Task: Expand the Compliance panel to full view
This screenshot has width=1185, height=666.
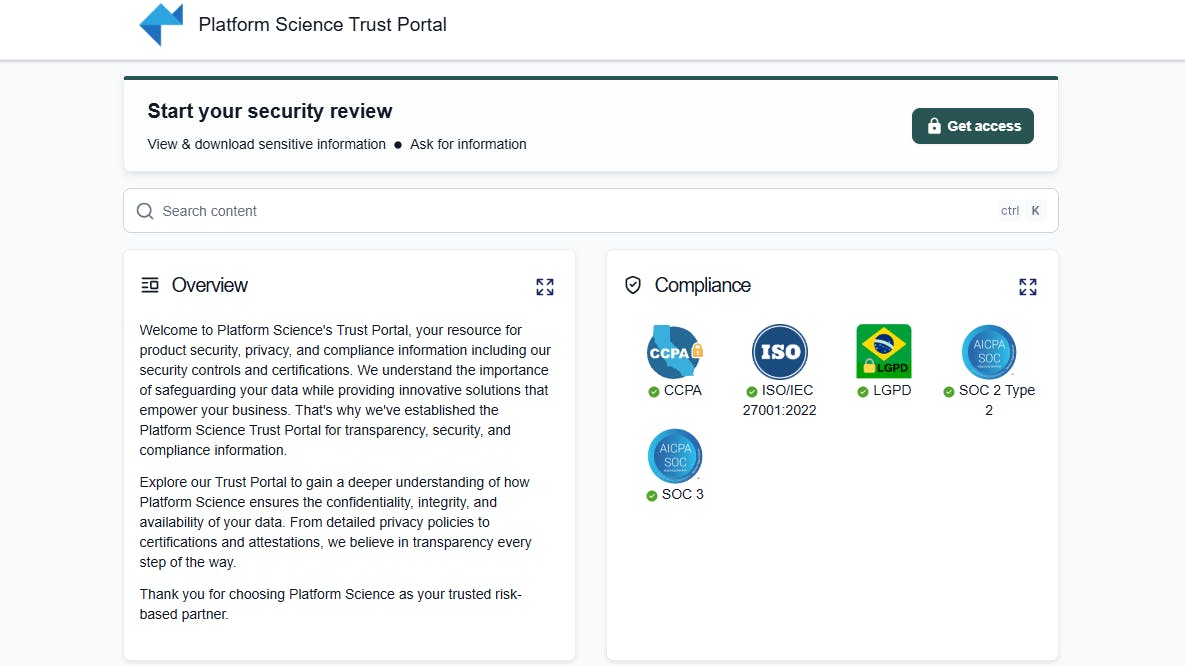Action: point(1028,287)
